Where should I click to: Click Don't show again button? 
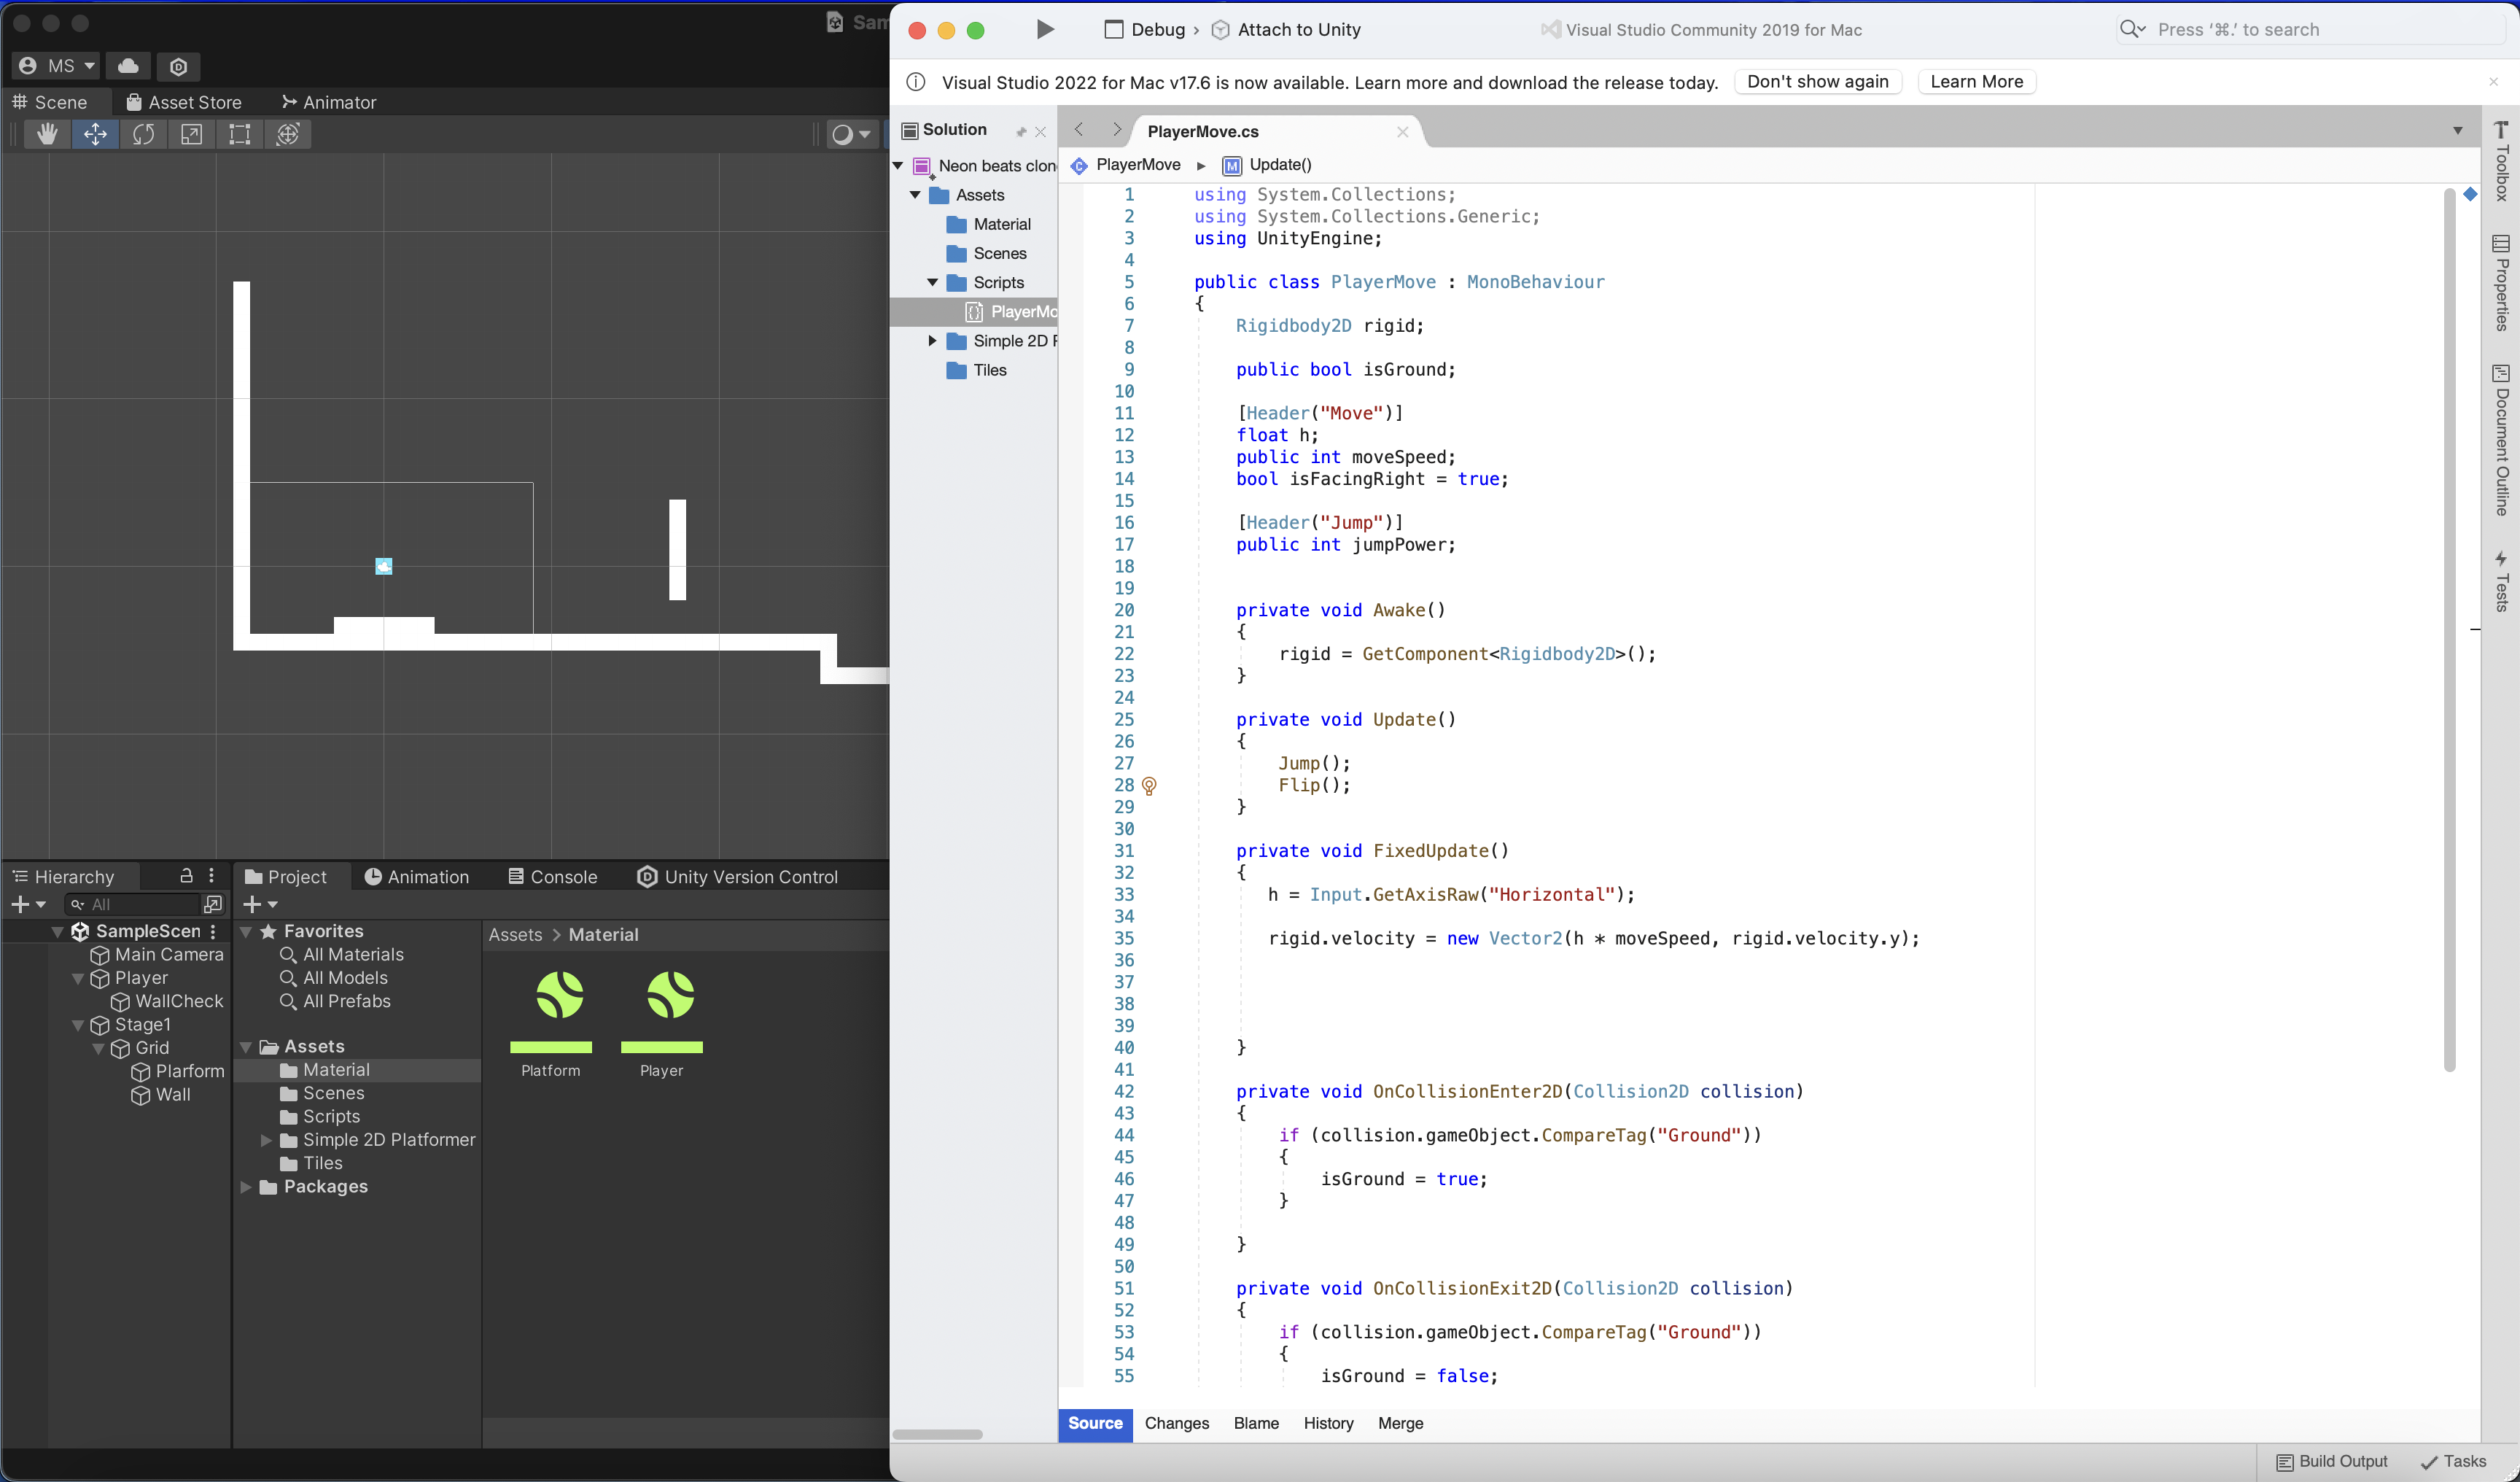pyautogui.click(x=1817, y=82)
